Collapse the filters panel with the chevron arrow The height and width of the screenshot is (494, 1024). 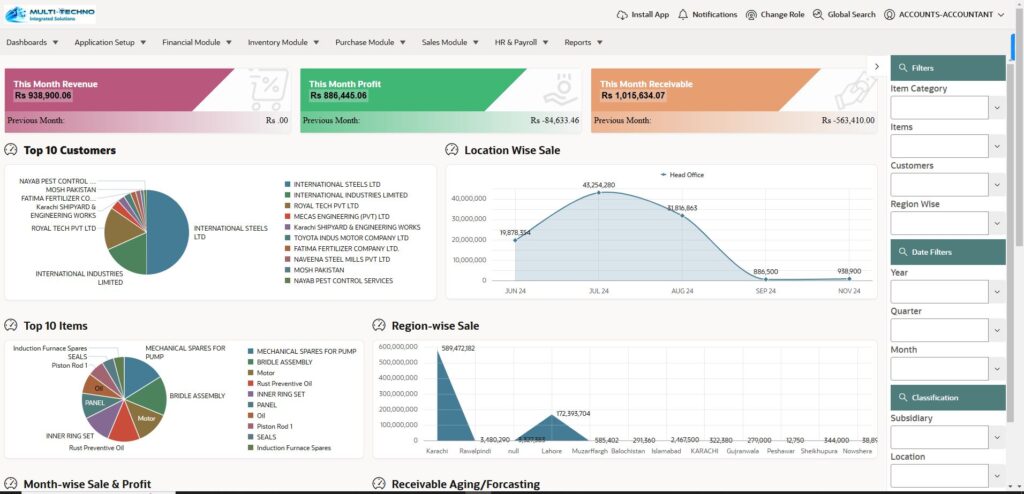click(x=877, y=67)
